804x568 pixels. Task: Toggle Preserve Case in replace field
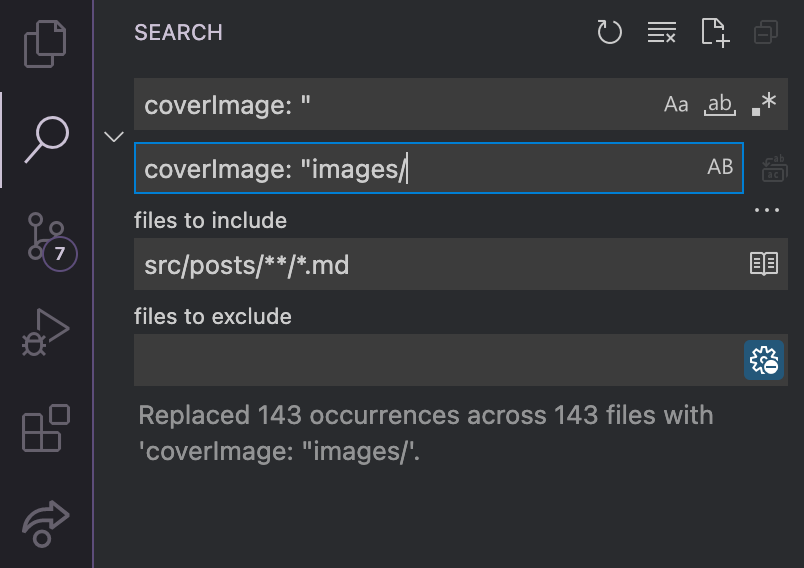pos(720,167)
